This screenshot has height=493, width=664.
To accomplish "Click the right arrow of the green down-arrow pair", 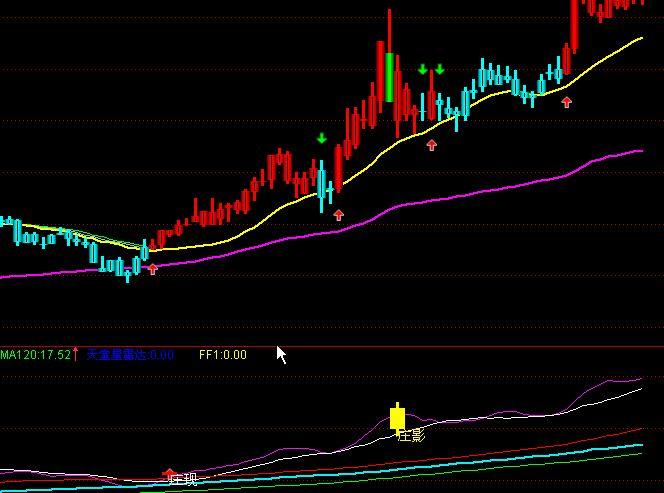I will pos(439,69).
